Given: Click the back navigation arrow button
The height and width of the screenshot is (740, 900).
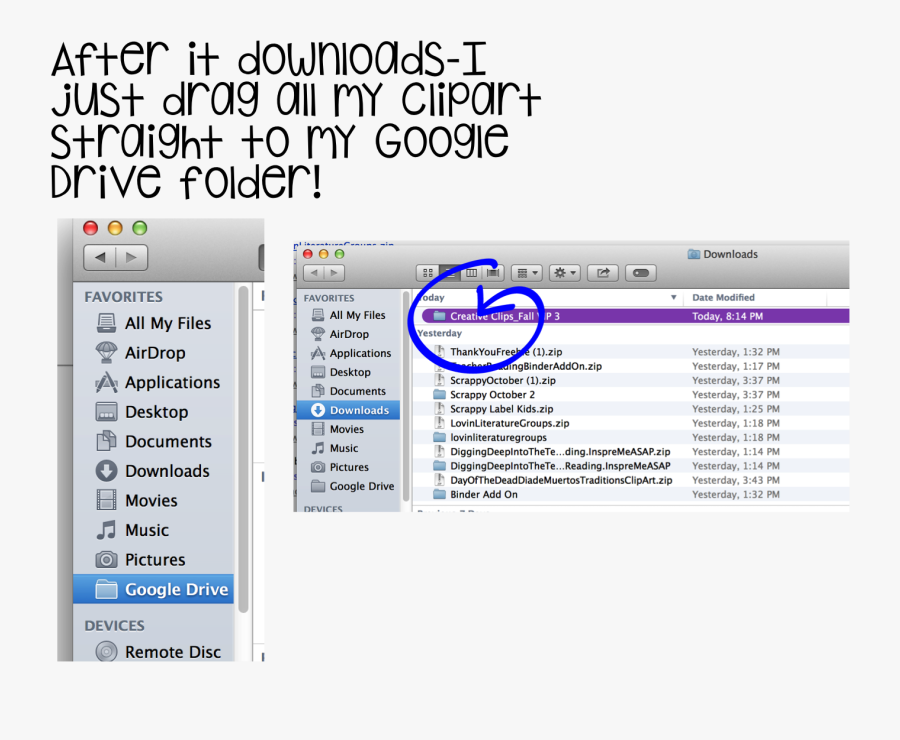Looking at the screenshot, I should point(313,271).
